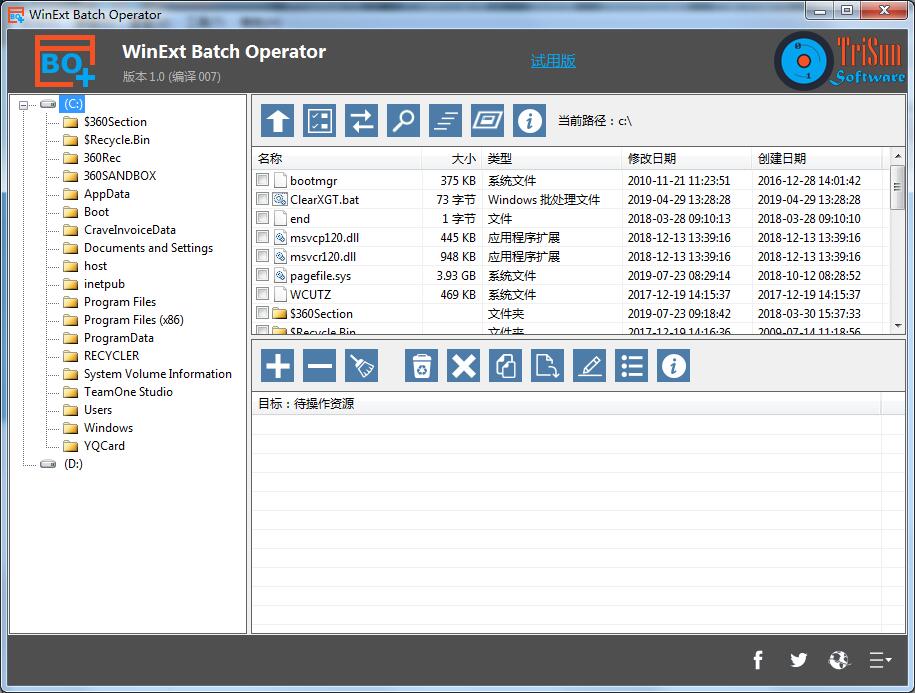Click the plus add icon
Screen dimensions: 915x693
(278, 366)
